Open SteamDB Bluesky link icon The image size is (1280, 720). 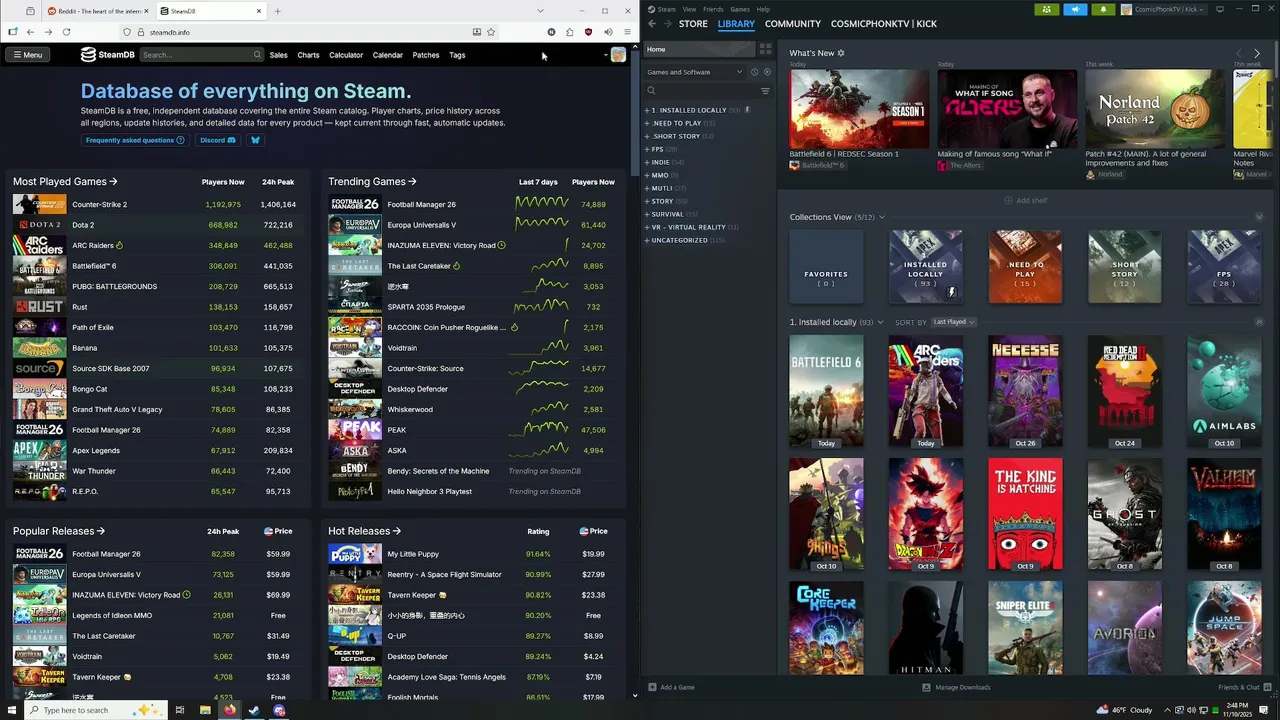point(255,140)
